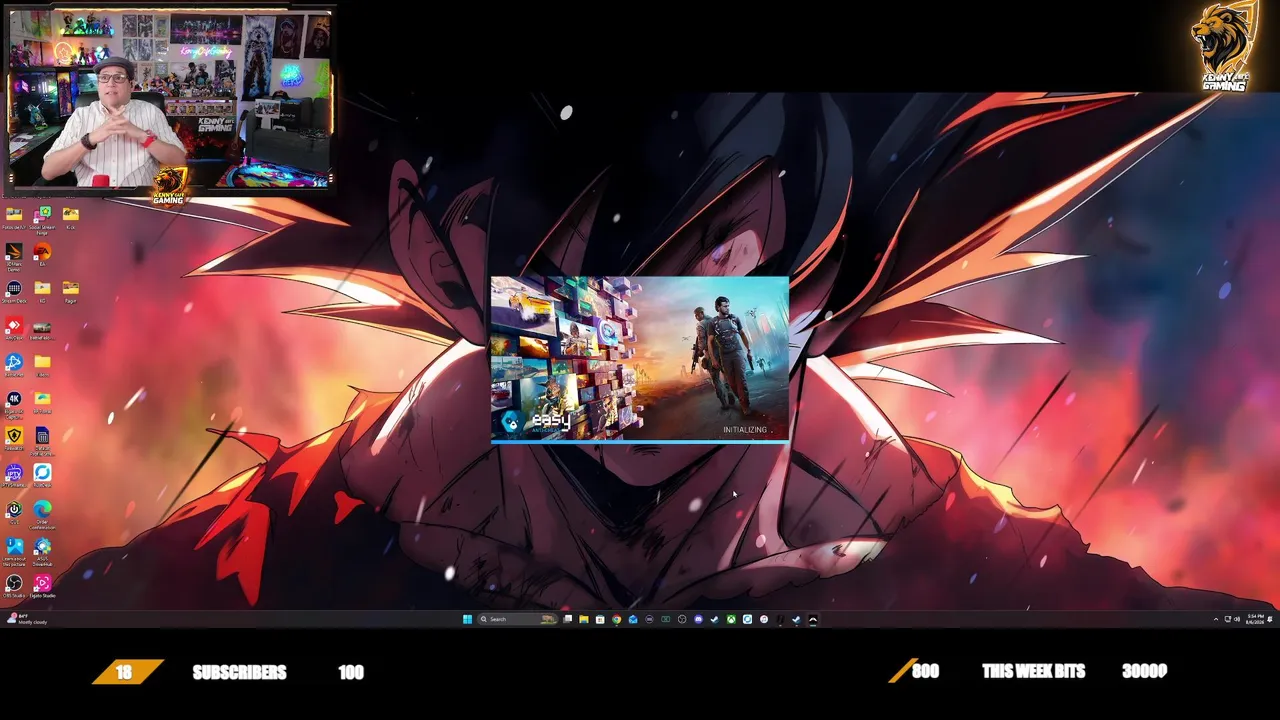The image size is (1280, 720).
Task: Open the volume control in the system tray
Action: coord(1237,619)
